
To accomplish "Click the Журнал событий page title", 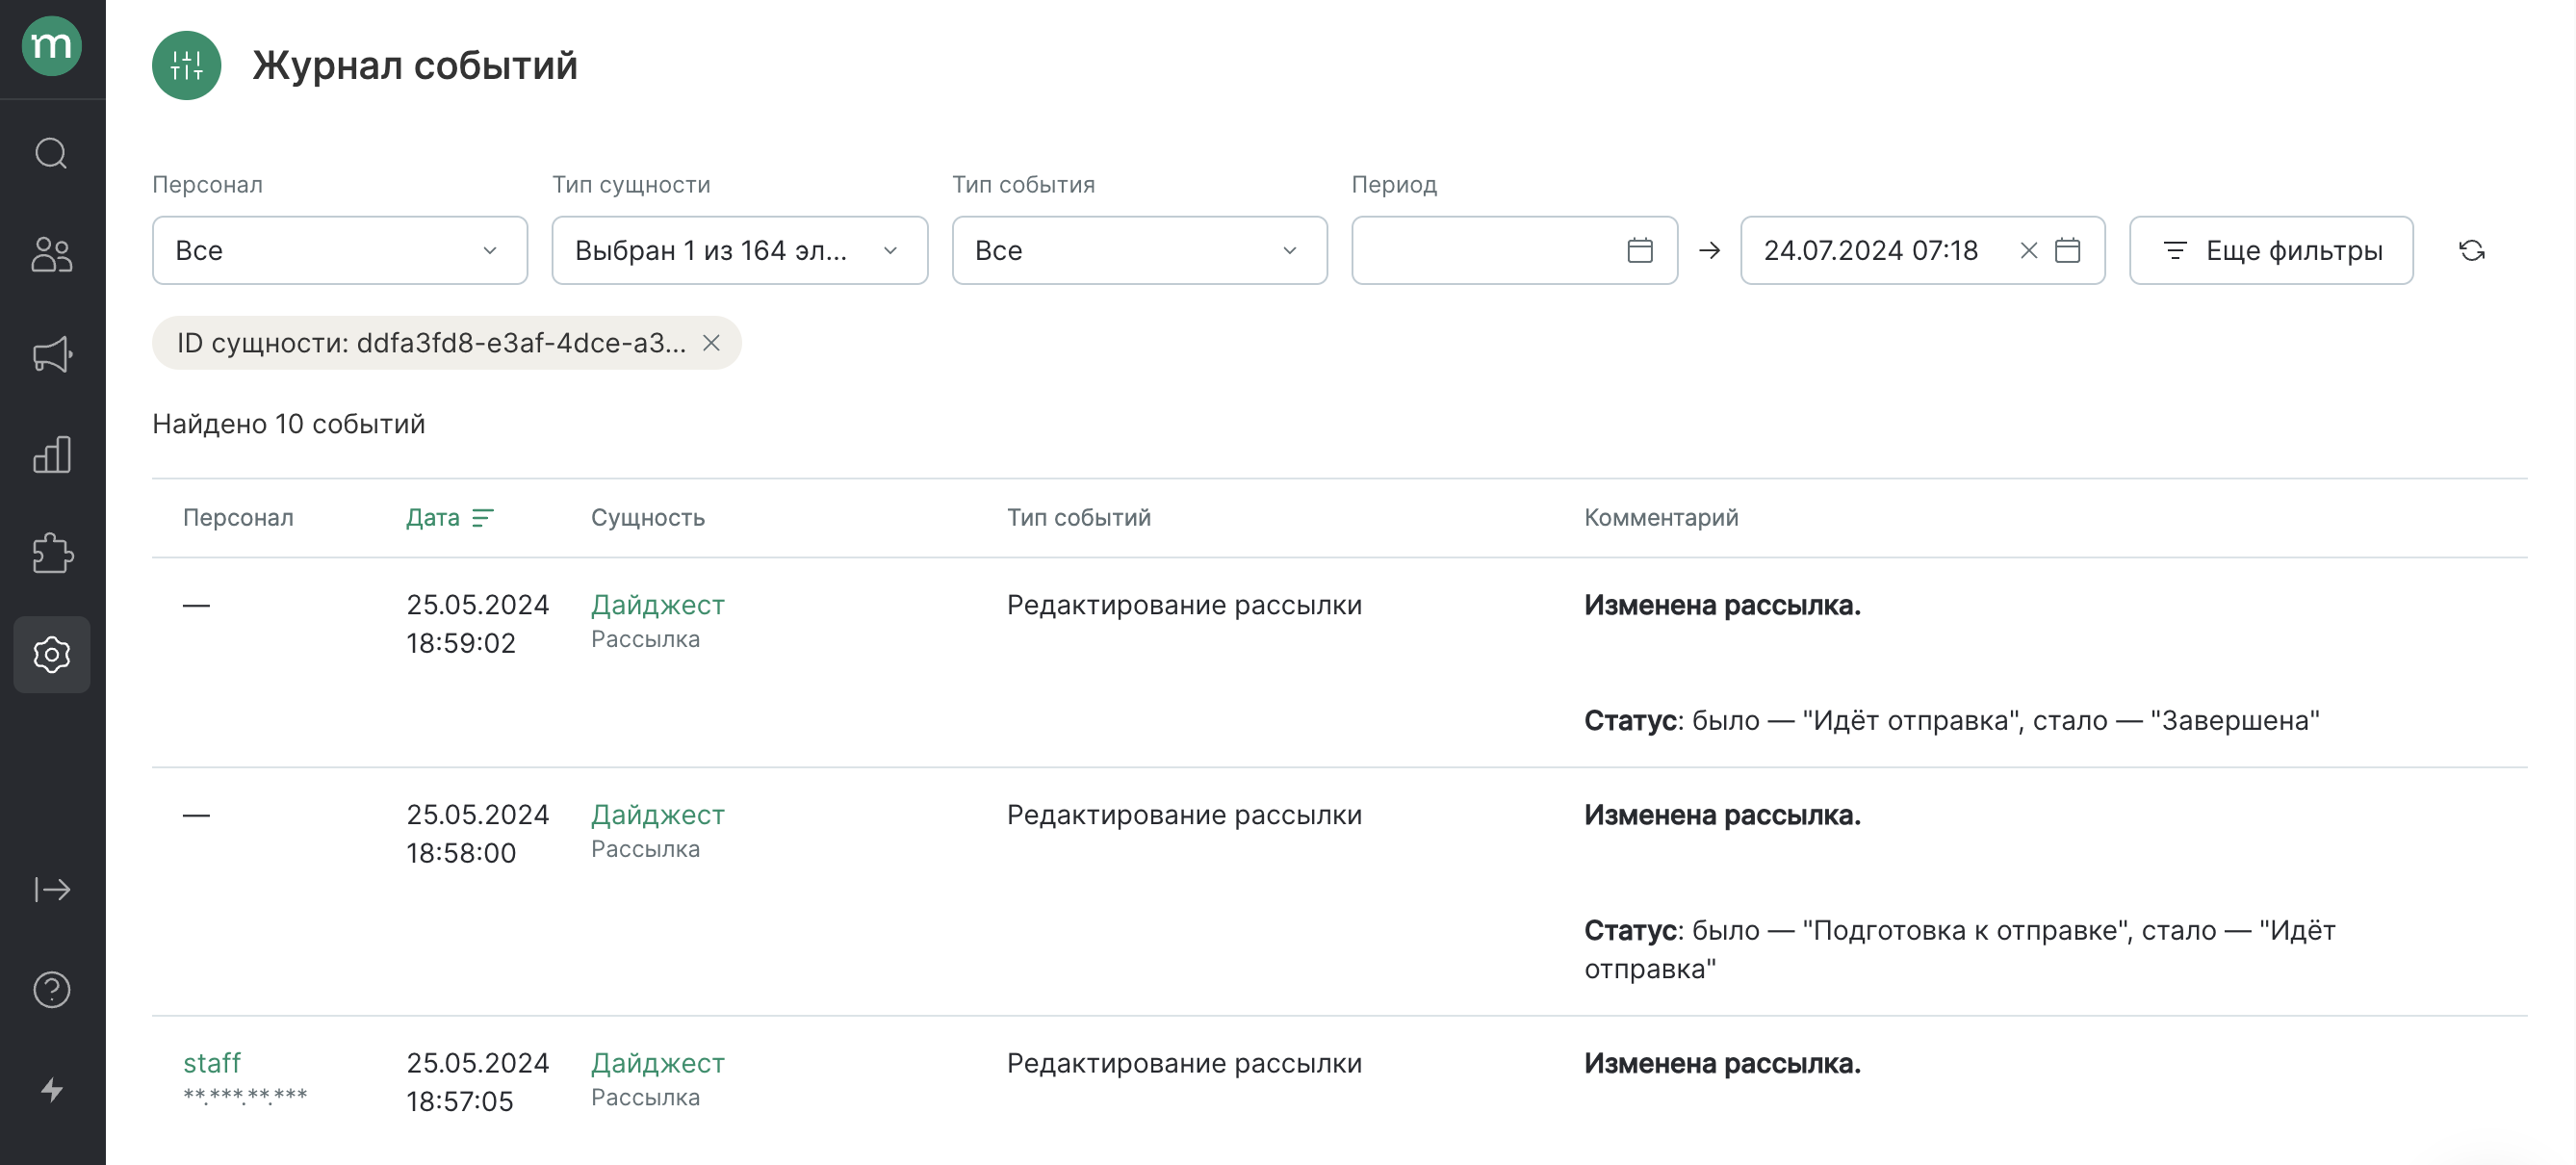I will pyautogui.click(x=414, y=66).
